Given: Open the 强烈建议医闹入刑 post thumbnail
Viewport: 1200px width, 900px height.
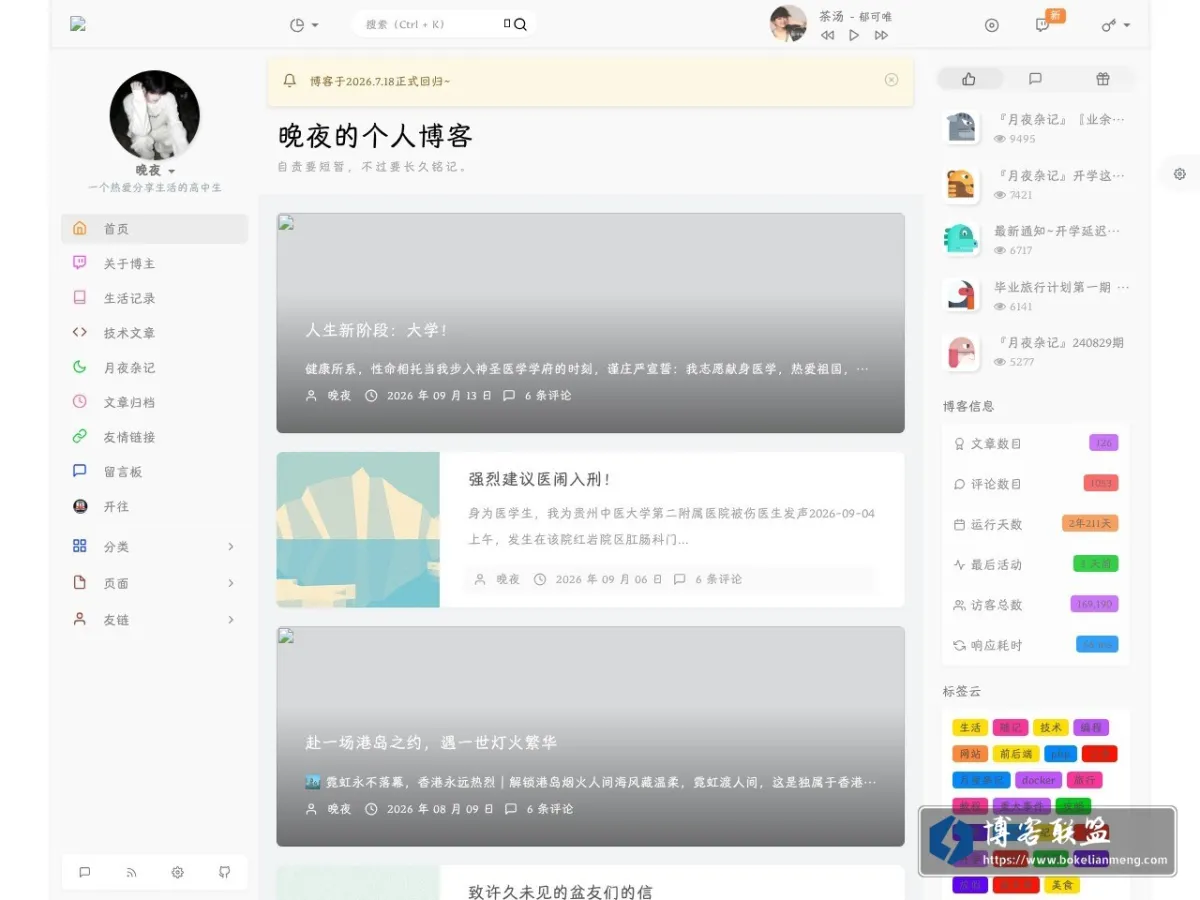Looking at the screenshot, I should [358, 530].
